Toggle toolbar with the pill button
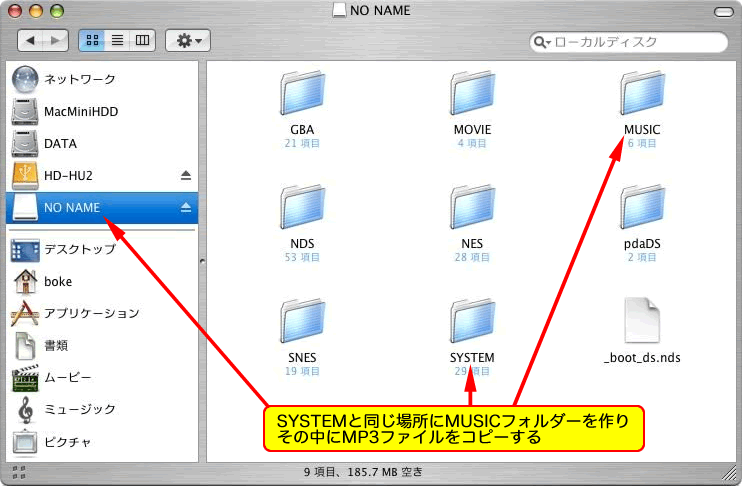Viewport: 742px width, 486px height. coord(724,11)
